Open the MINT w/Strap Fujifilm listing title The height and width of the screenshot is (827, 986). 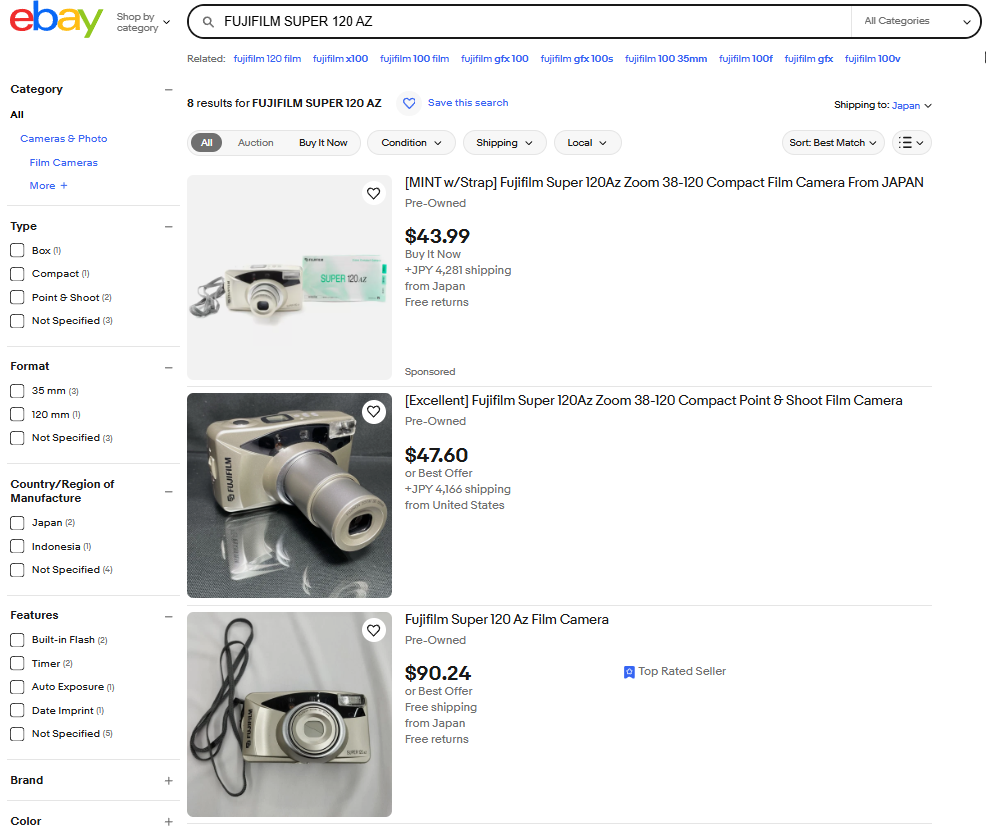point(664,182)
